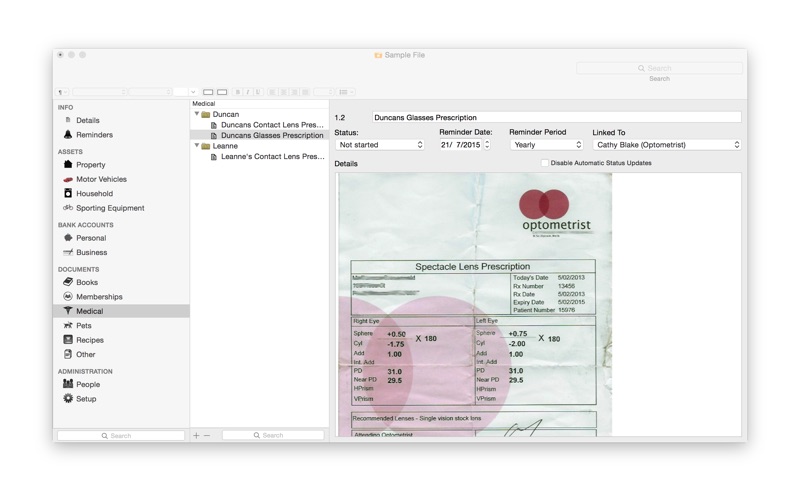Align text left in toolbar
Screen dimensions: 800x500
272,92
